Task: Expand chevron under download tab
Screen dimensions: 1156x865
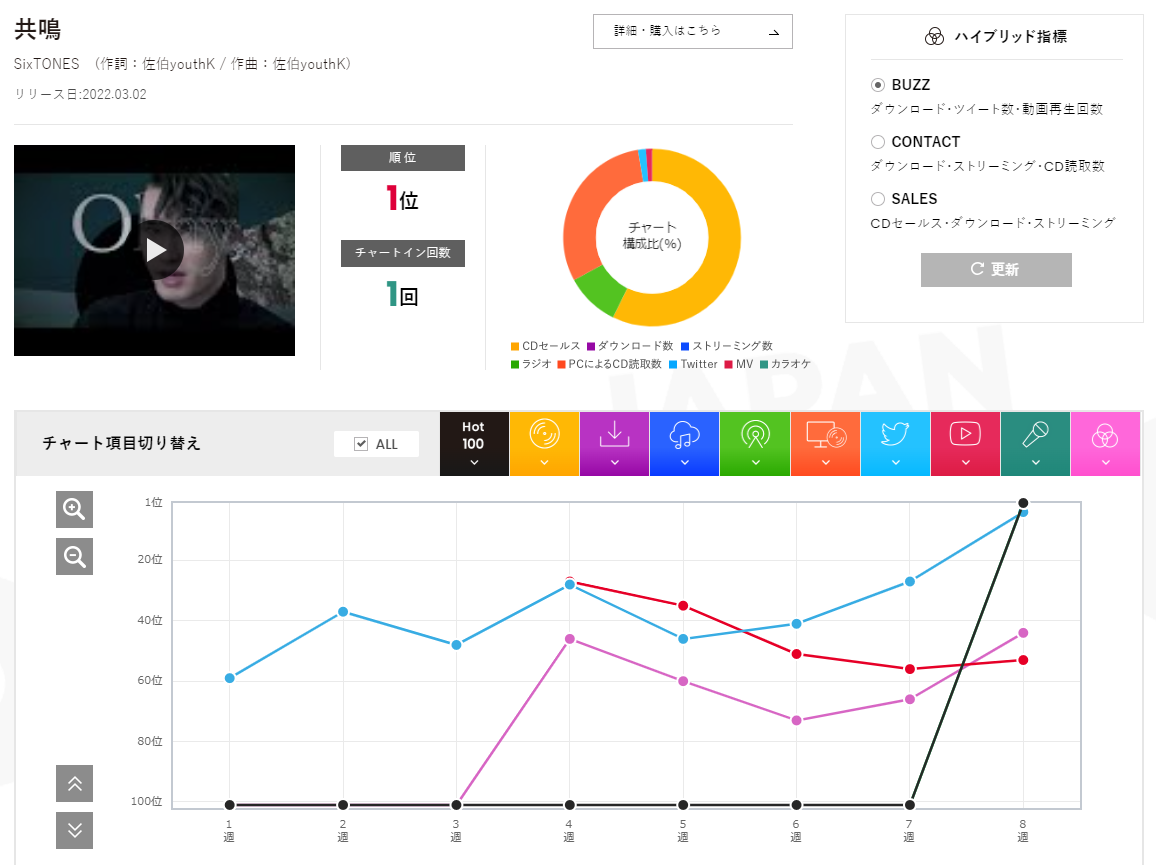Action: click(614, 462)
